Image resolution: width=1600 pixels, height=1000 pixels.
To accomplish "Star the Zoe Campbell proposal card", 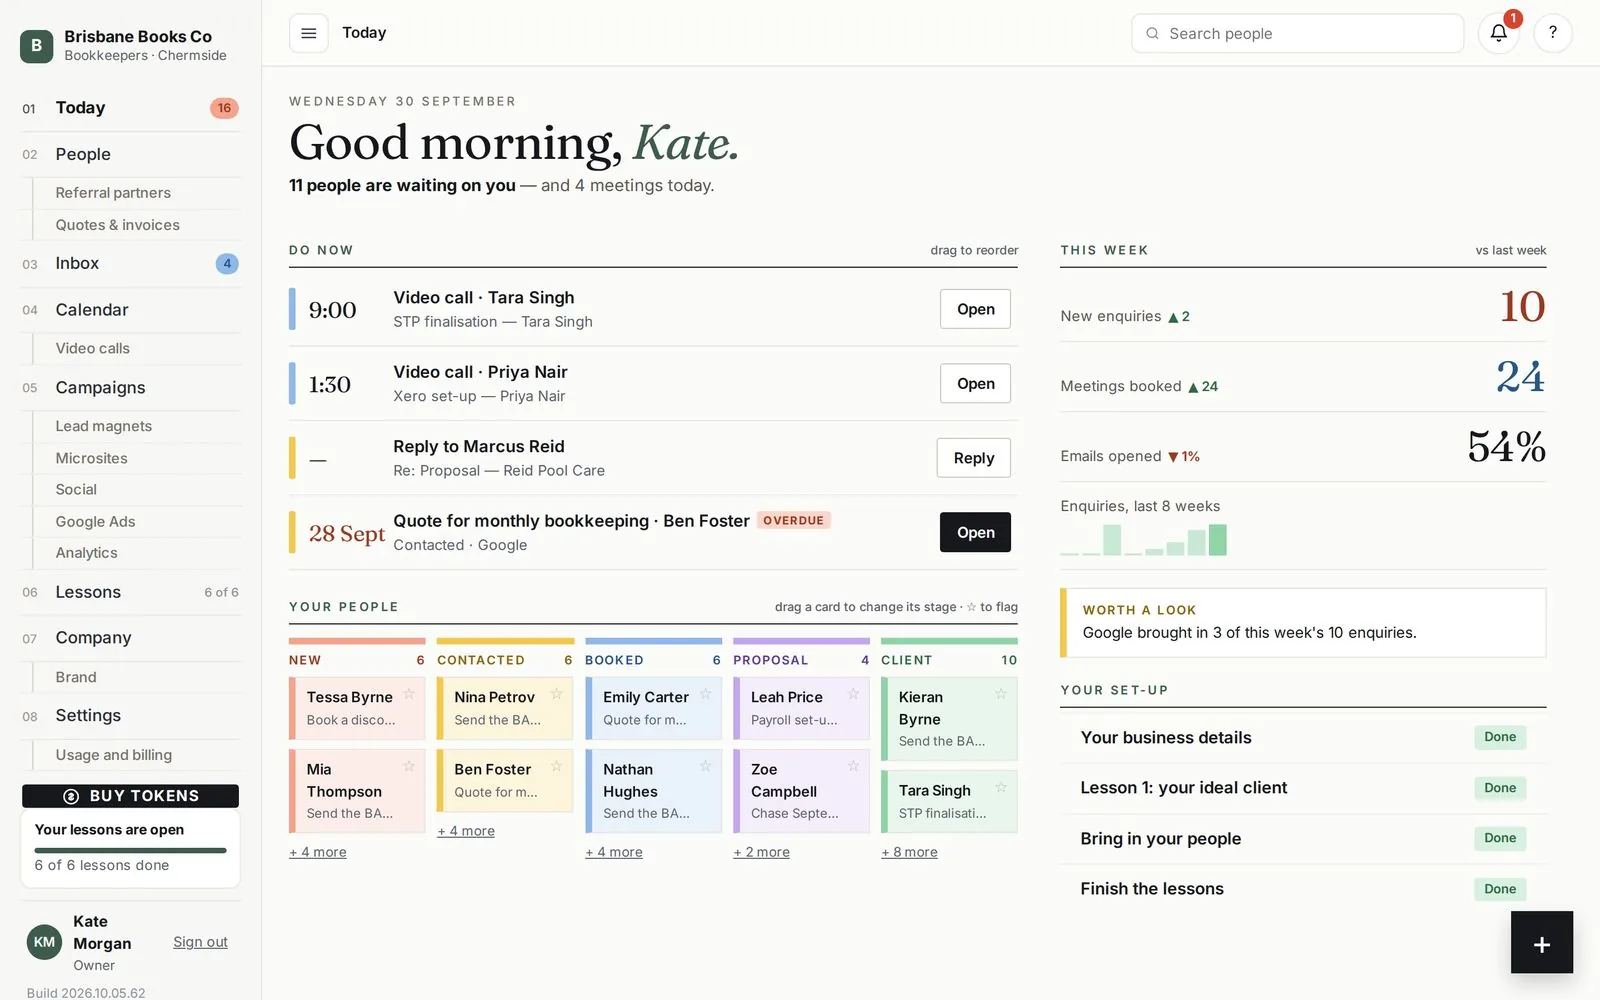I will 853,766.
